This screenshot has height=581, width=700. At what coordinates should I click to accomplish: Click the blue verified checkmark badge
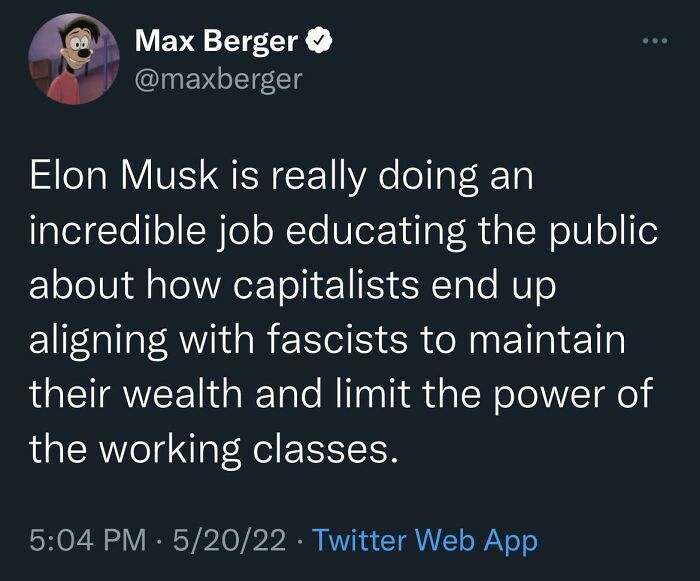point(320,41)
